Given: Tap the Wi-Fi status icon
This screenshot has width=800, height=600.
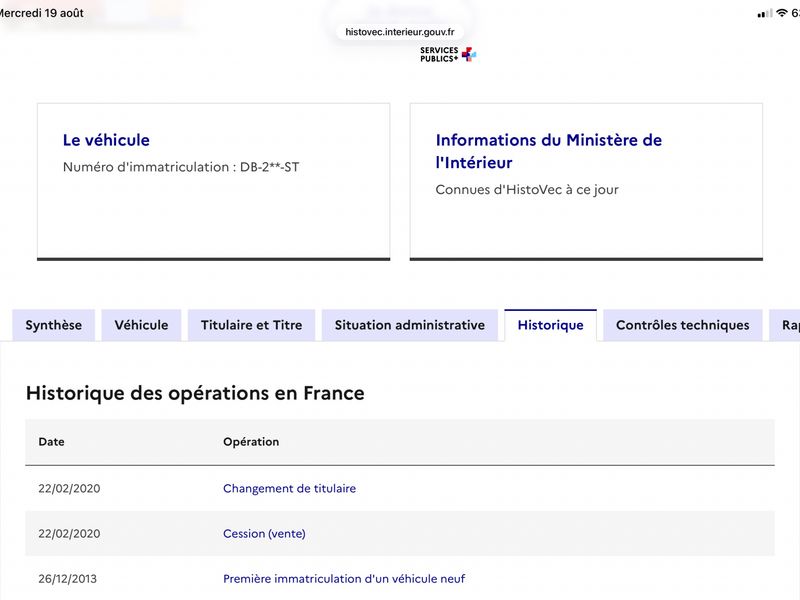Looking at the screenshot, I should 781,13.
